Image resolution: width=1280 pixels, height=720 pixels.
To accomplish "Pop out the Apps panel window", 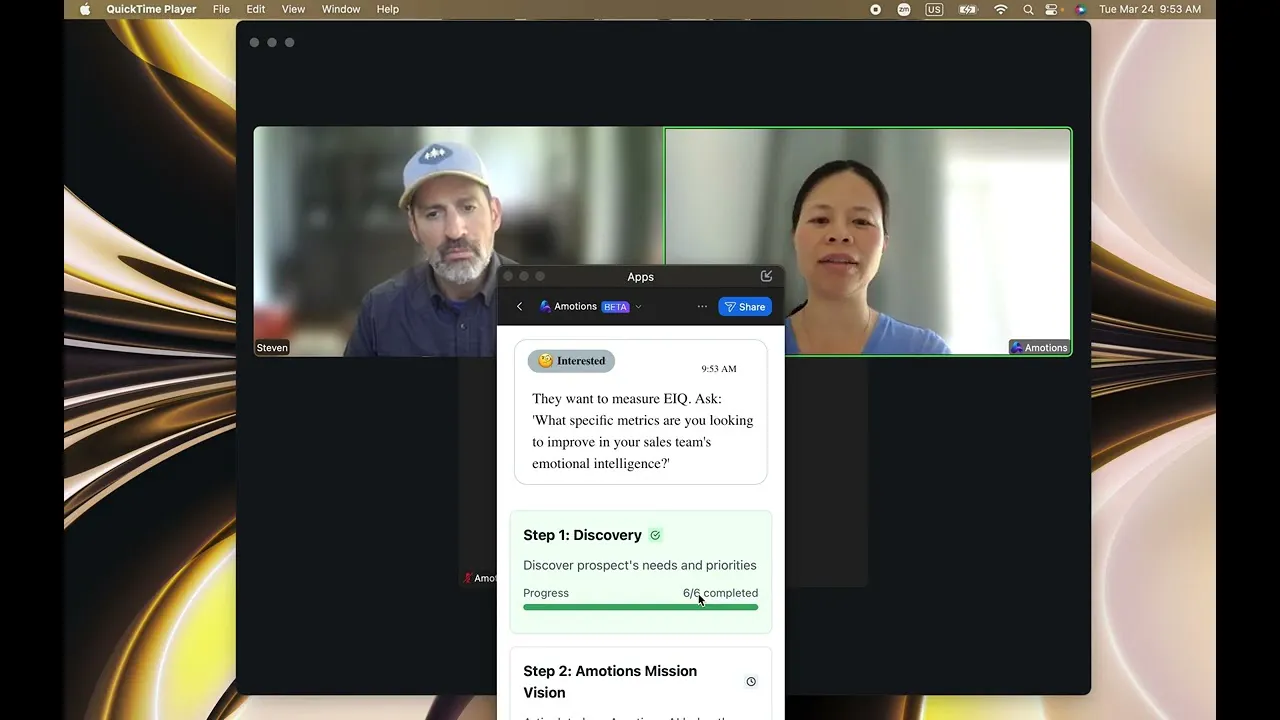I will click(x=767, y=276).
